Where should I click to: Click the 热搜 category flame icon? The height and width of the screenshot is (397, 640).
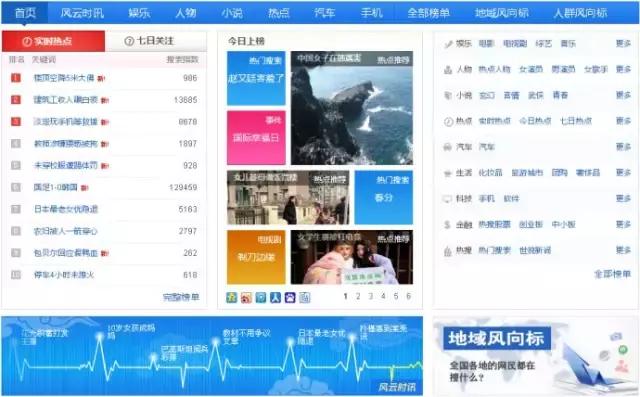[448, 251]
